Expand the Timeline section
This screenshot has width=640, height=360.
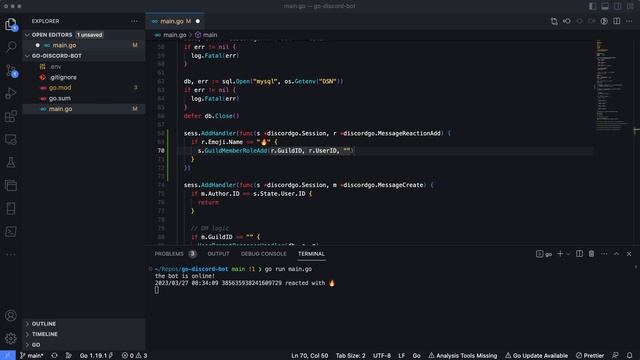pyautogui.click(x=84, y=334)
